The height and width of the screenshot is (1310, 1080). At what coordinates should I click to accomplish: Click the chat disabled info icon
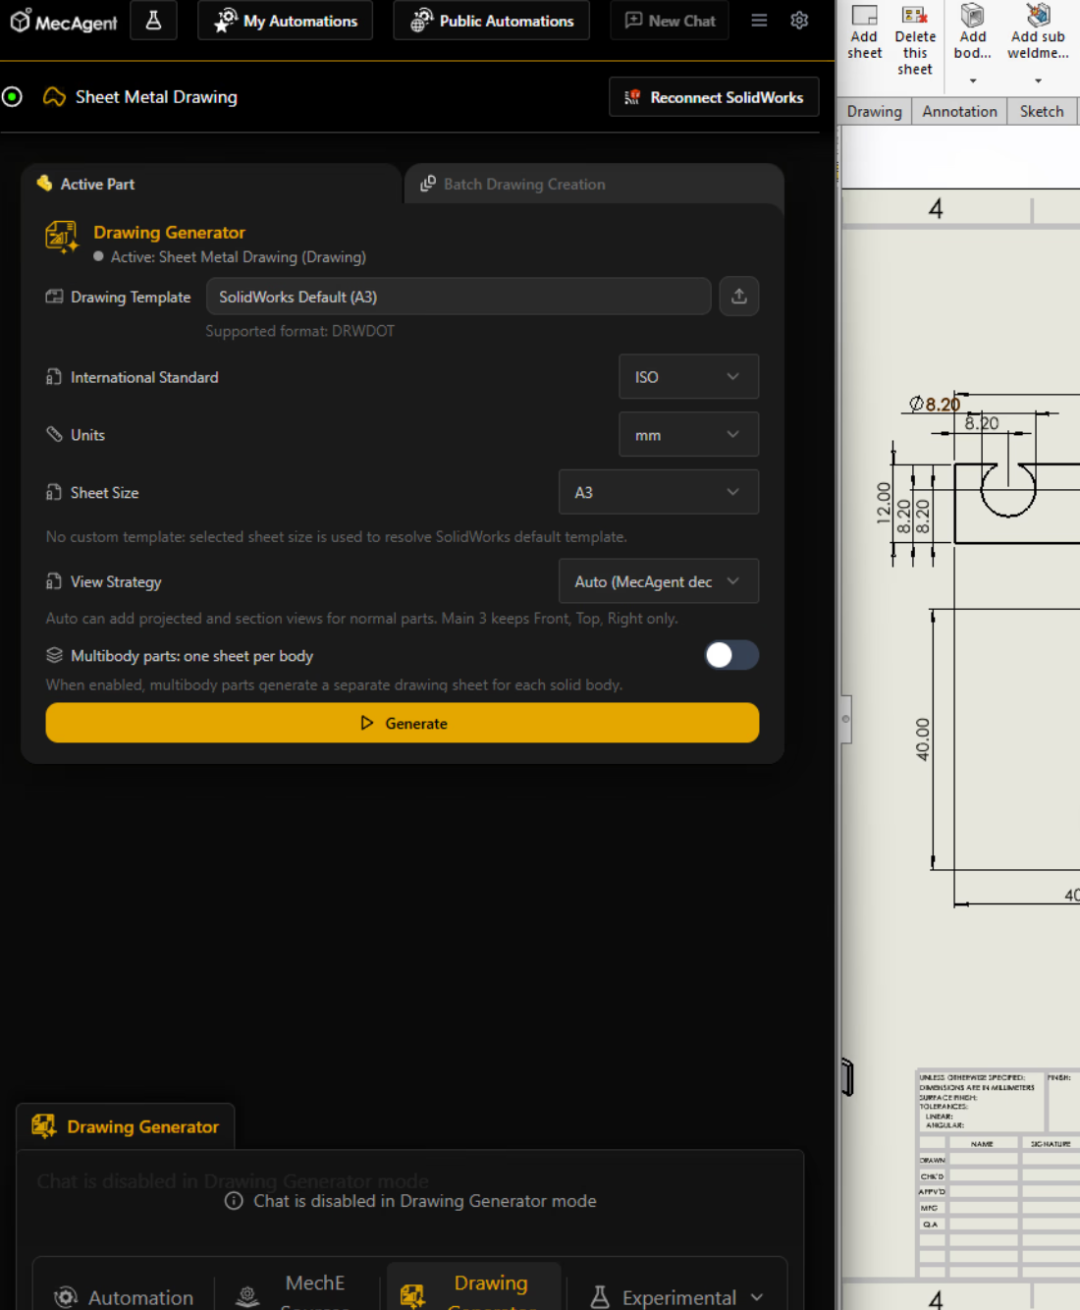(234, 1200)
